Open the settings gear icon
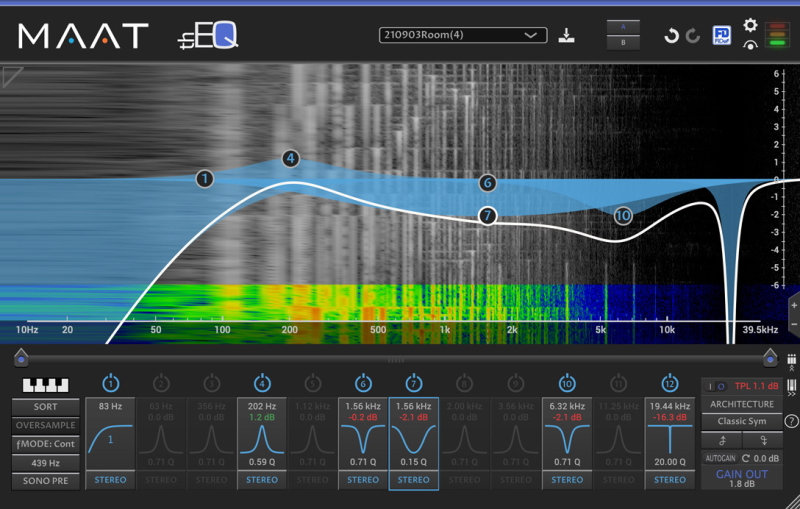The height and width of the screenshot is (509, 800). point(750,25)
